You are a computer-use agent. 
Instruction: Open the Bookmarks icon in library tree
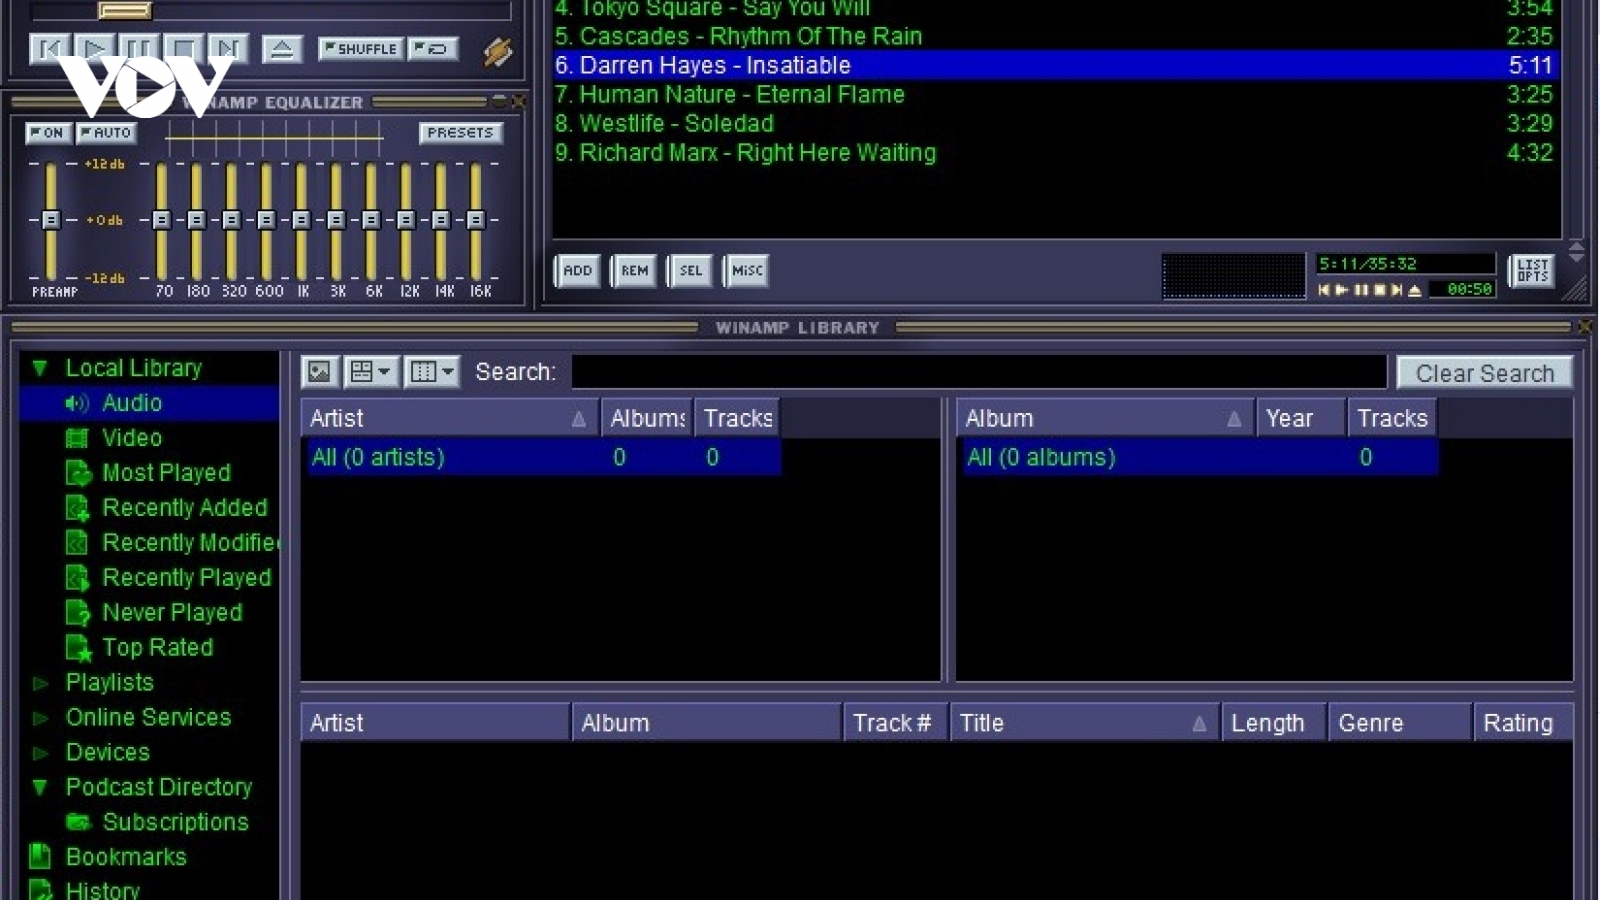point(40,857)
